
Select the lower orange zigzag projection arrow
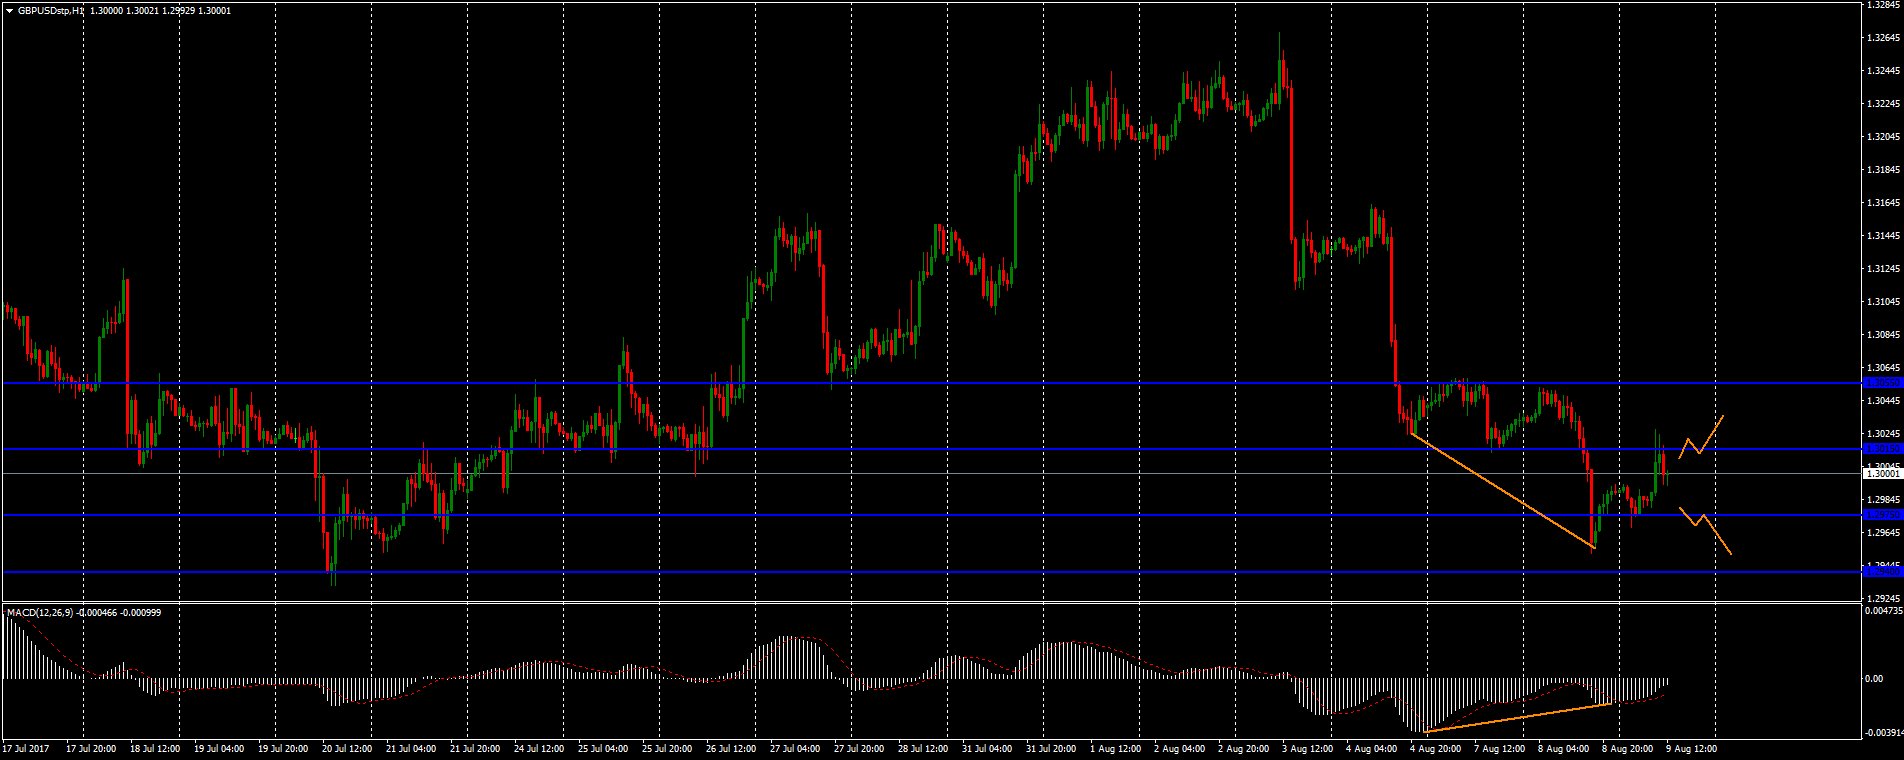(x=1705, y=528)
